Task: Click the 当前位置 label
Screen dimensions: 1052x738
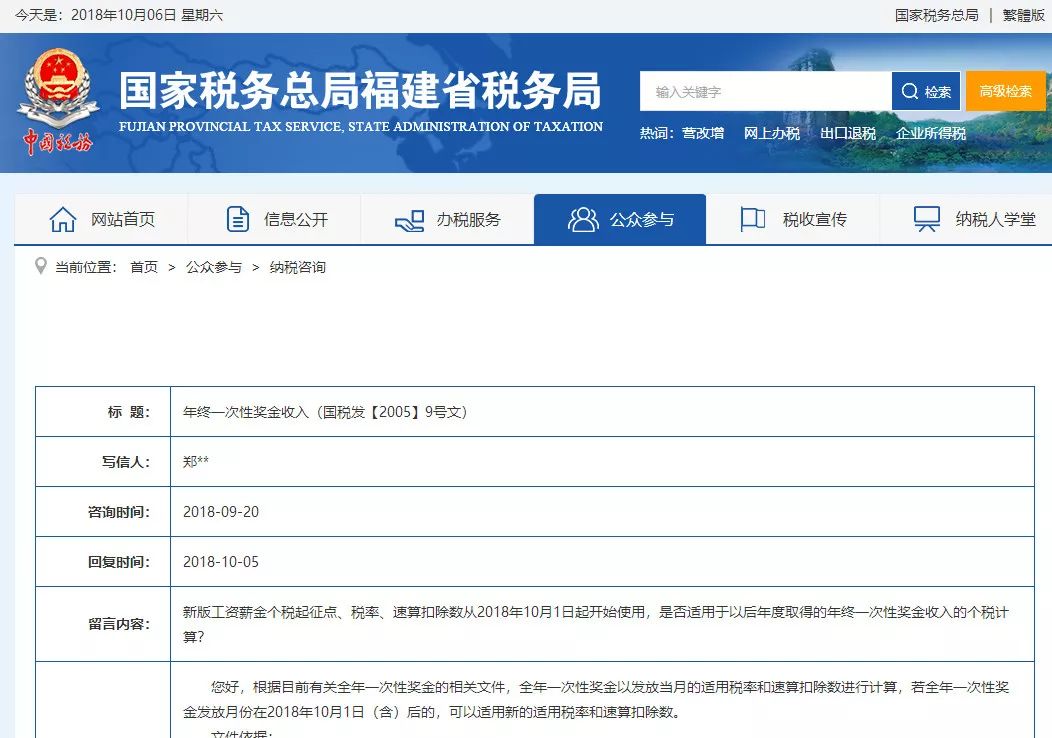Action: [x=86, y=267]
